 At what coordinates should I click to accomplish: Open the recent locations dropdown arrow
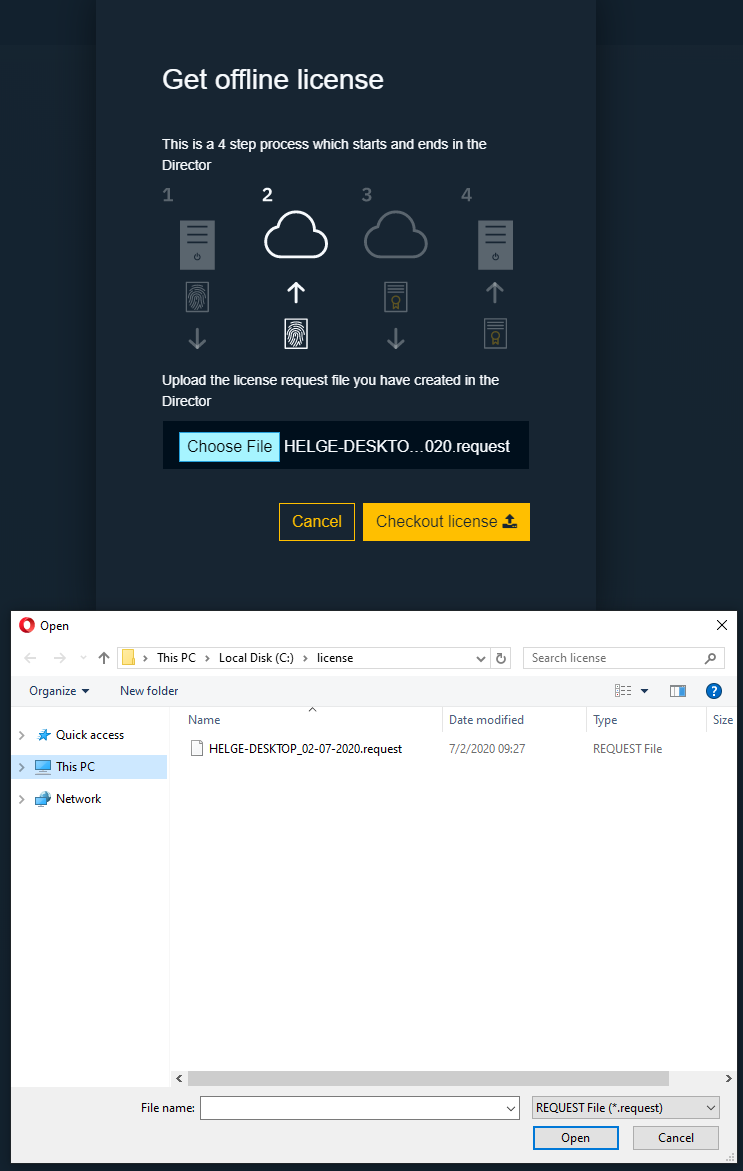pos(83,658)
